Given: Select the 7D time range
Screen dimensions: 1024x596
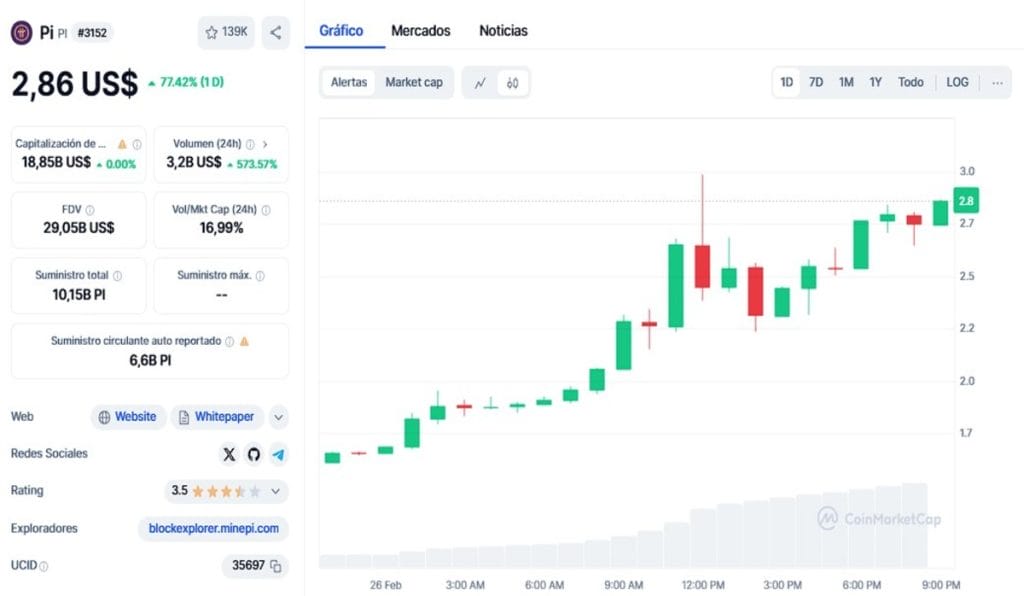Looking at the screenshot, I should click(816, 82).
